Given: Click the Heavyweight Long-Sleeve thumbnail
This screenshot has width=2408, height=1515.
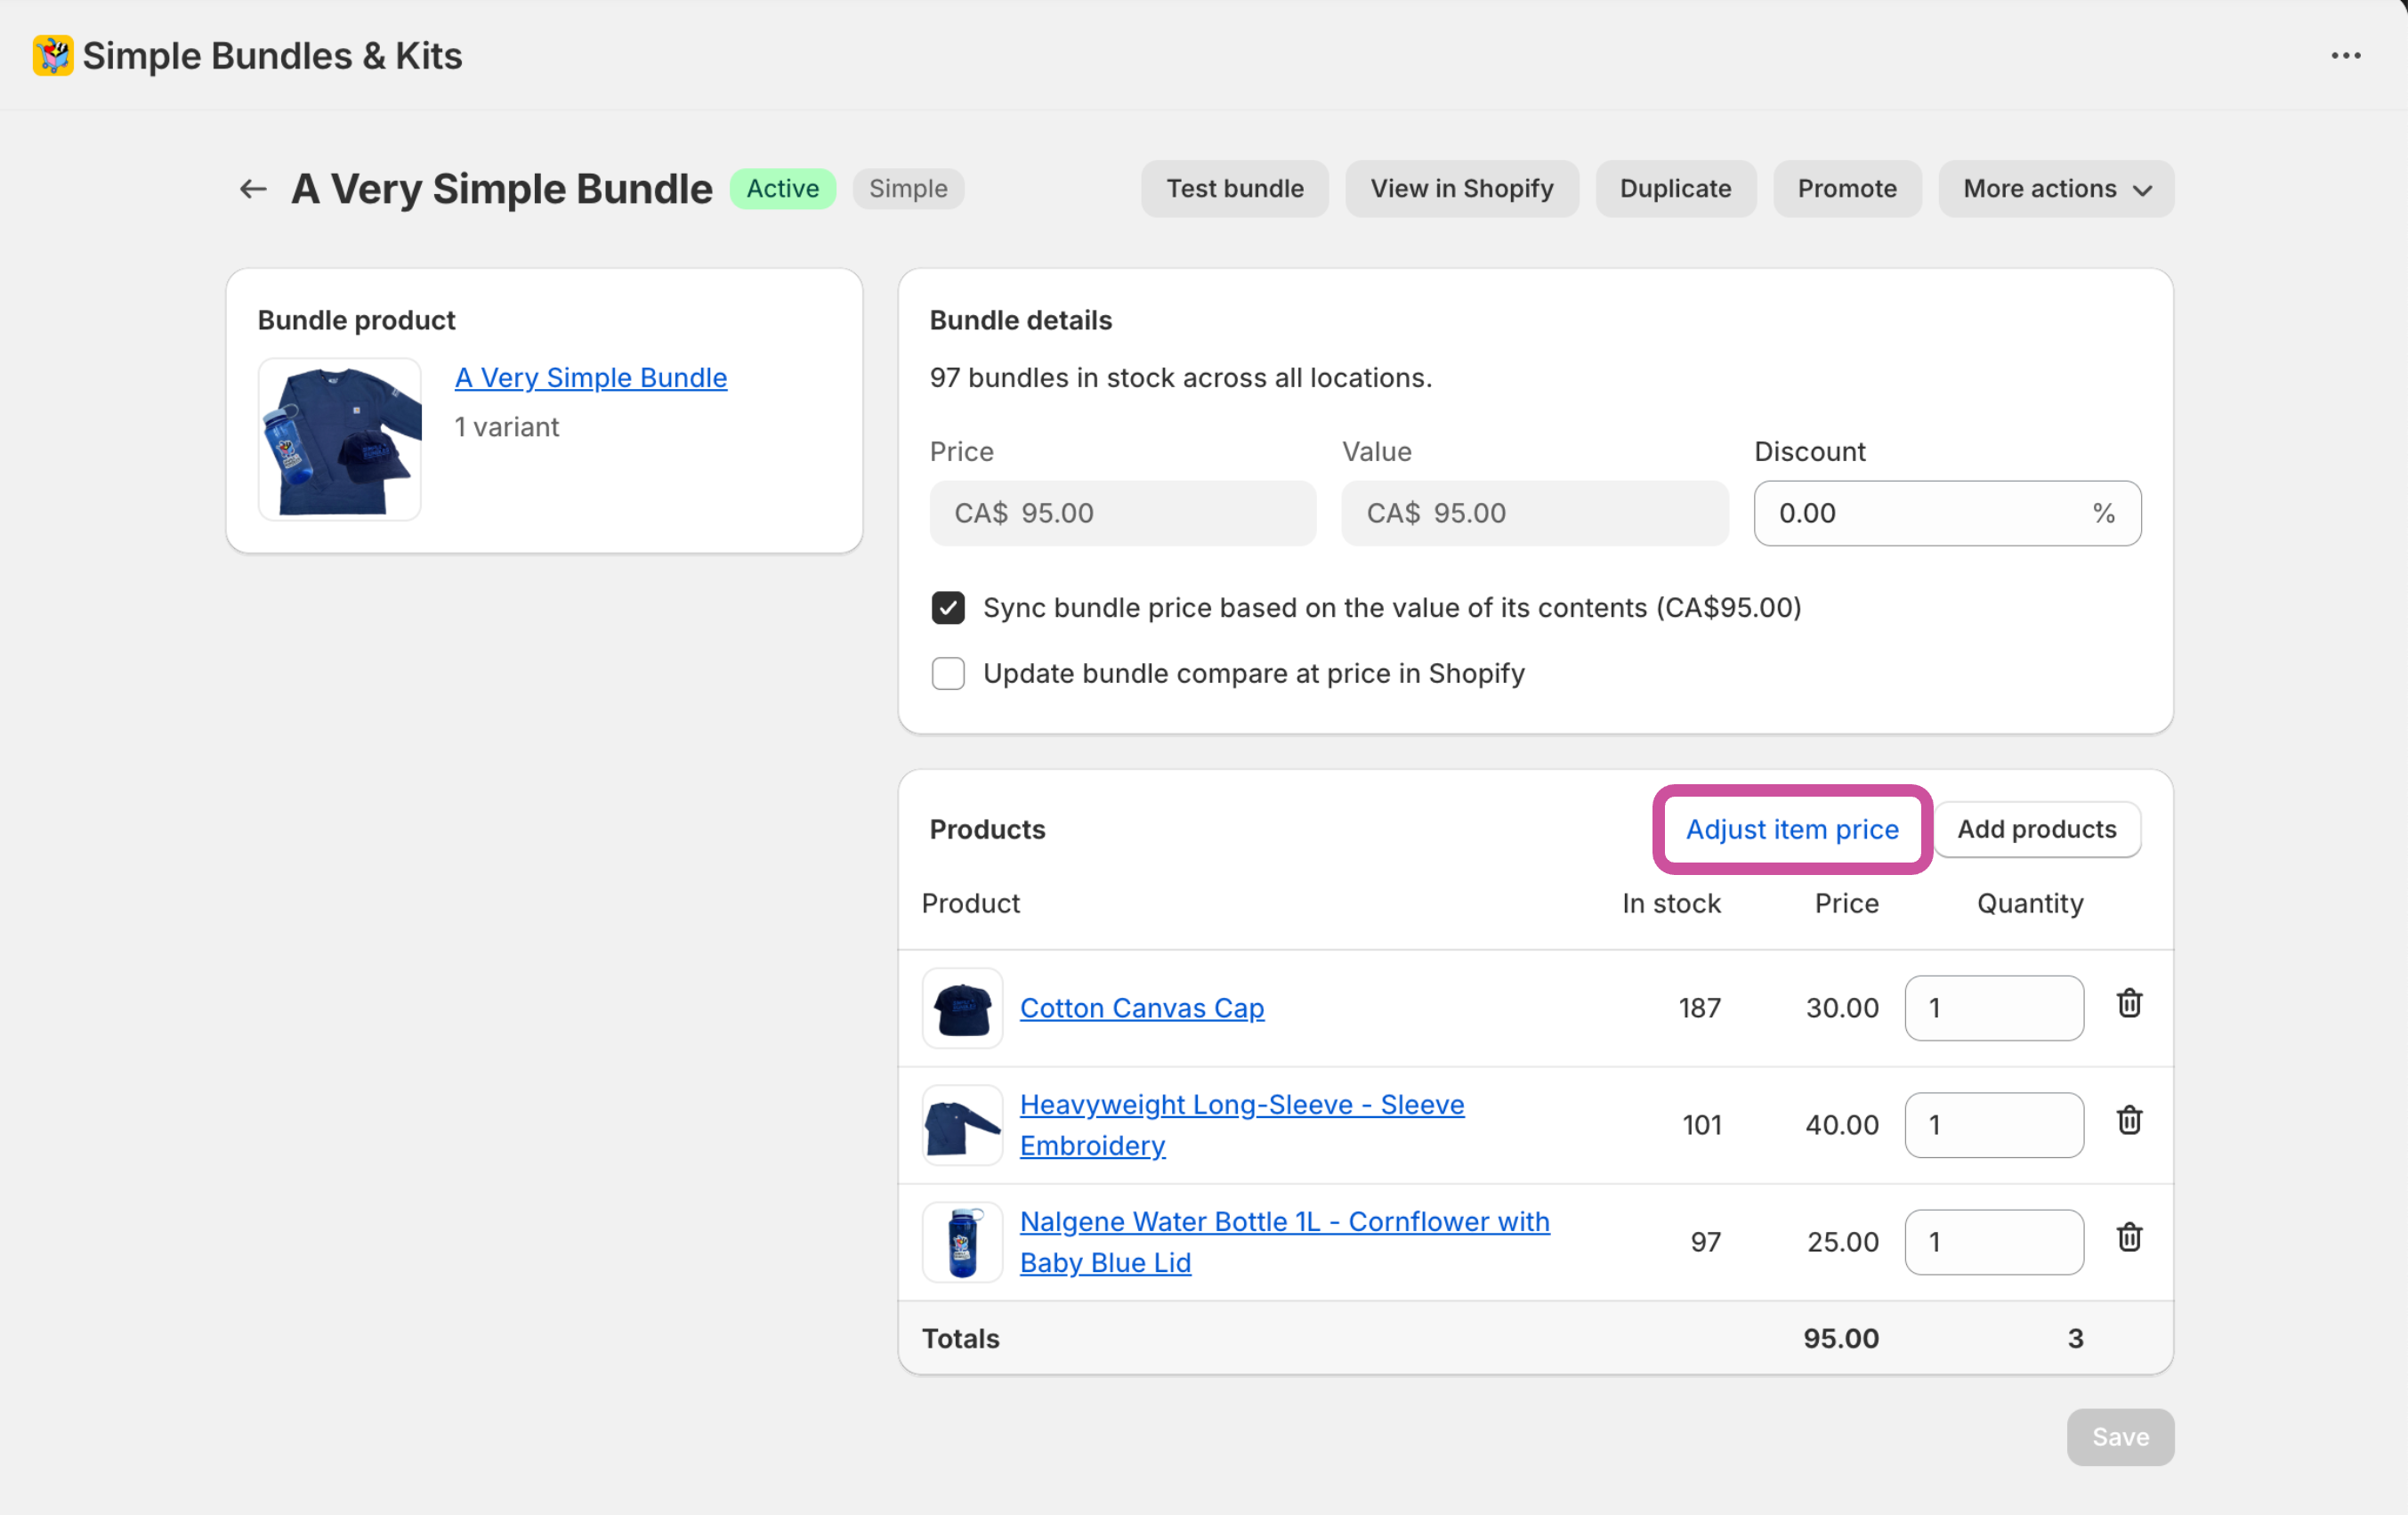Looking at the screenshot, I should pyautogui.click(x=962, y=1125).
